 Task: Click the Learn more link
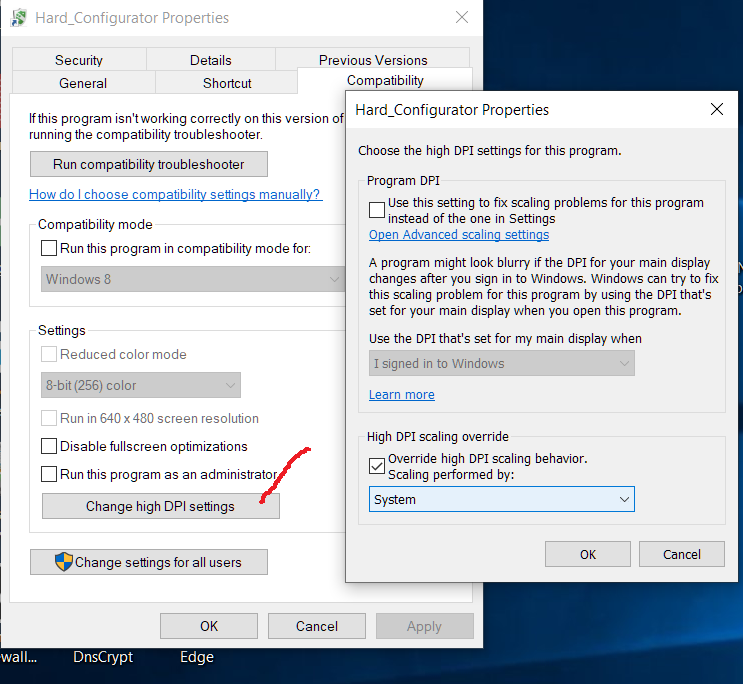(402, 394)
